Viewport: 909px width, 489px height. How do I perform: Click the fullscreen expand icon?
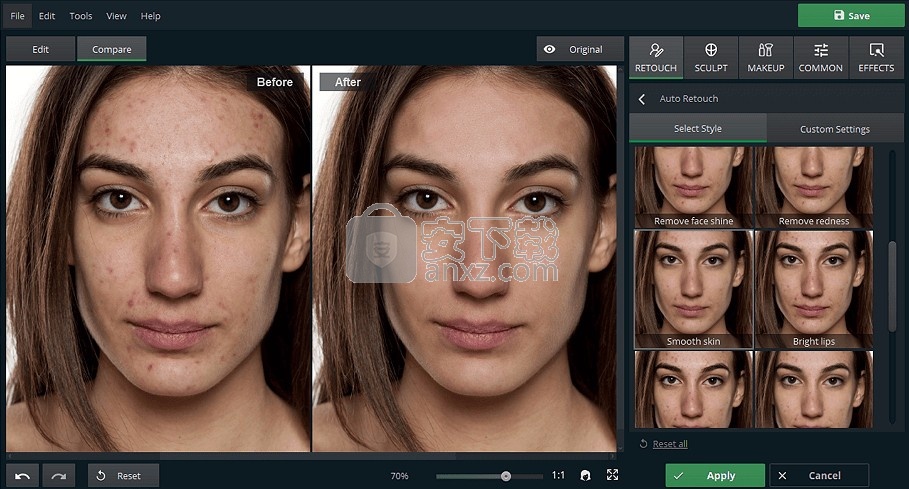[612, 475]
